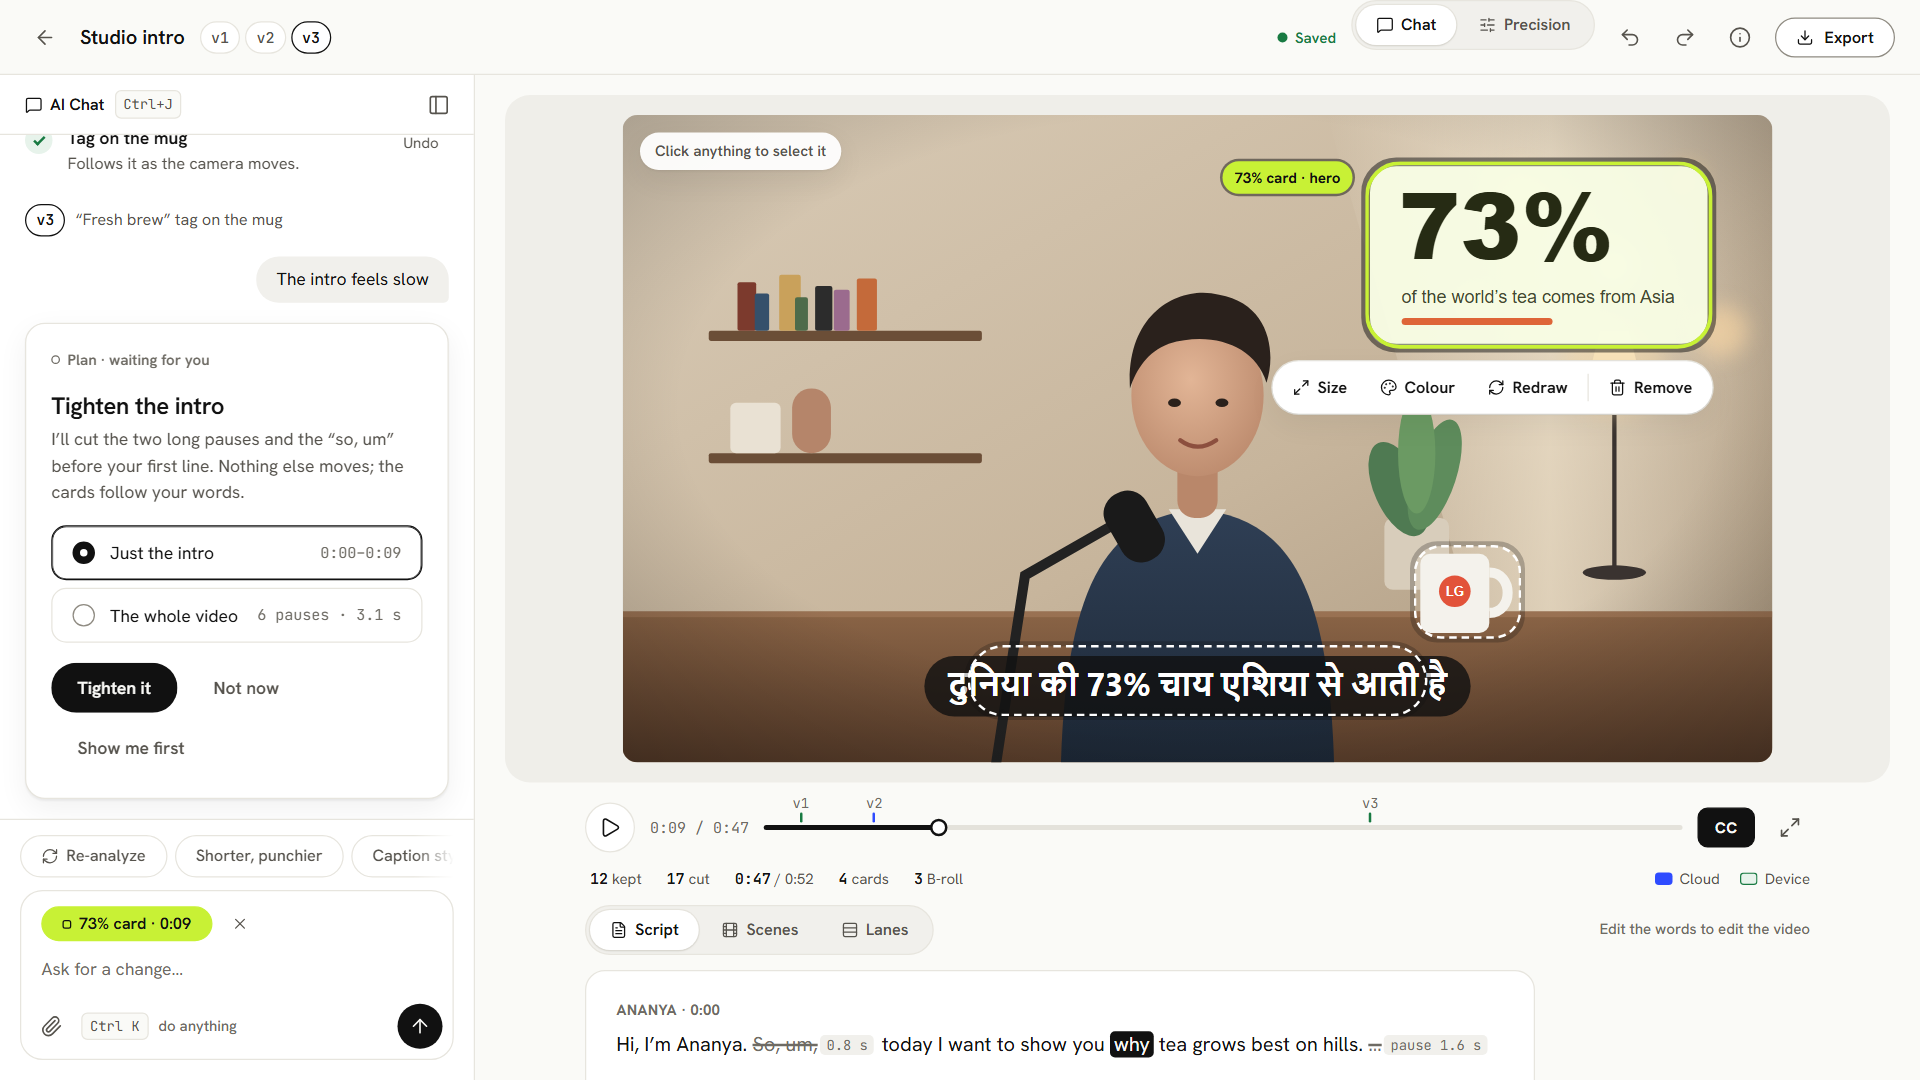1920x1080 pixels.
Task: Jump to the v2 timeline marker
Action: 874,810
